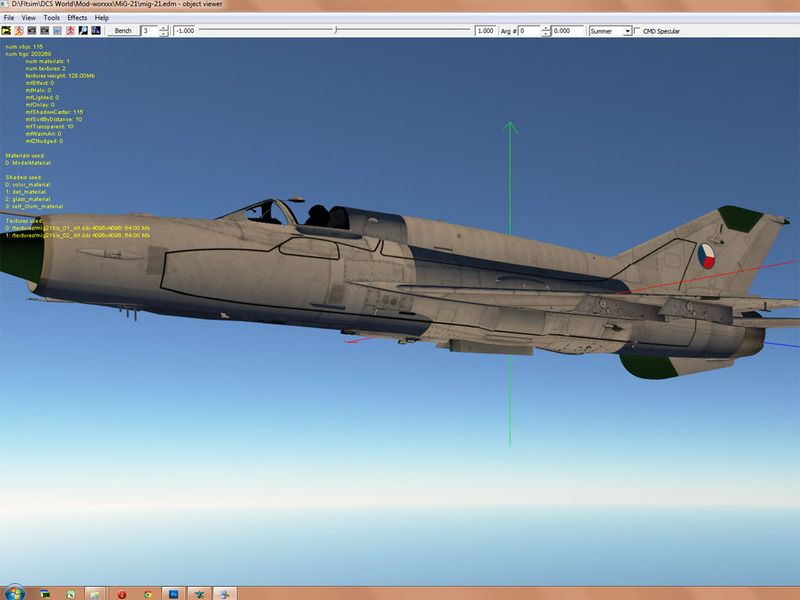800x600 pixels.
Task: Click the argument slider handle
Action: pos(335,31)
